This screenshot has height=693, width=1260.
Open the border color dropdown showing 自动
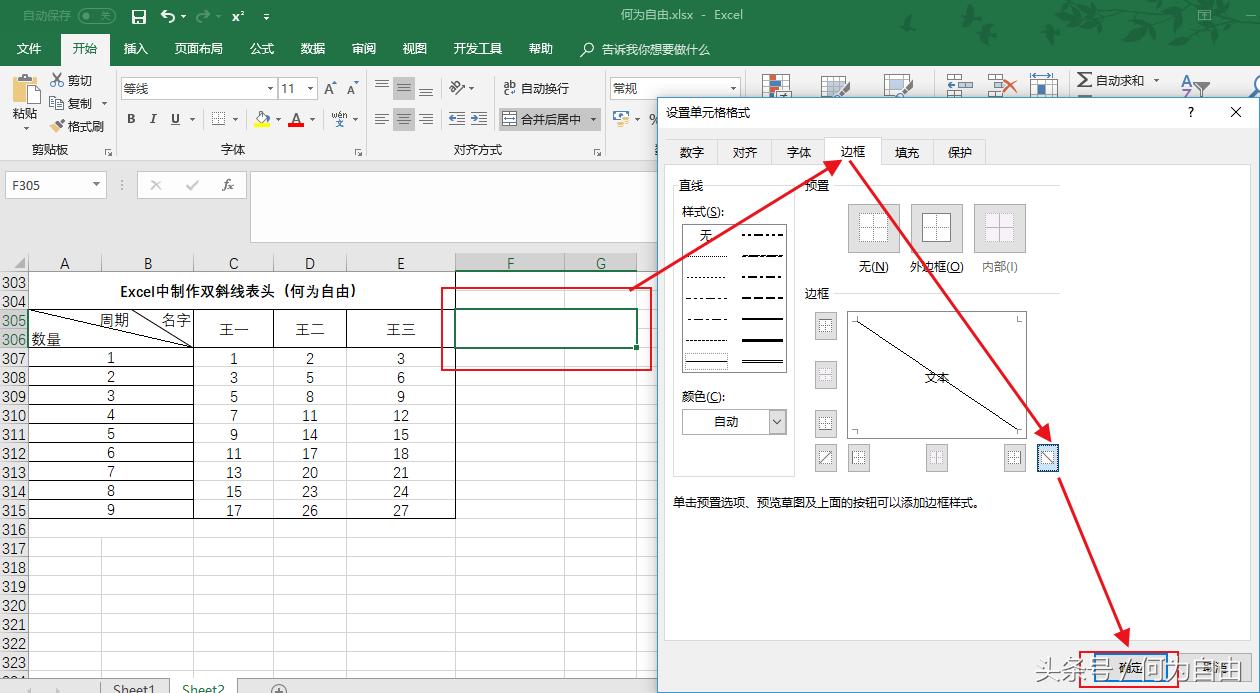(777, 422)
